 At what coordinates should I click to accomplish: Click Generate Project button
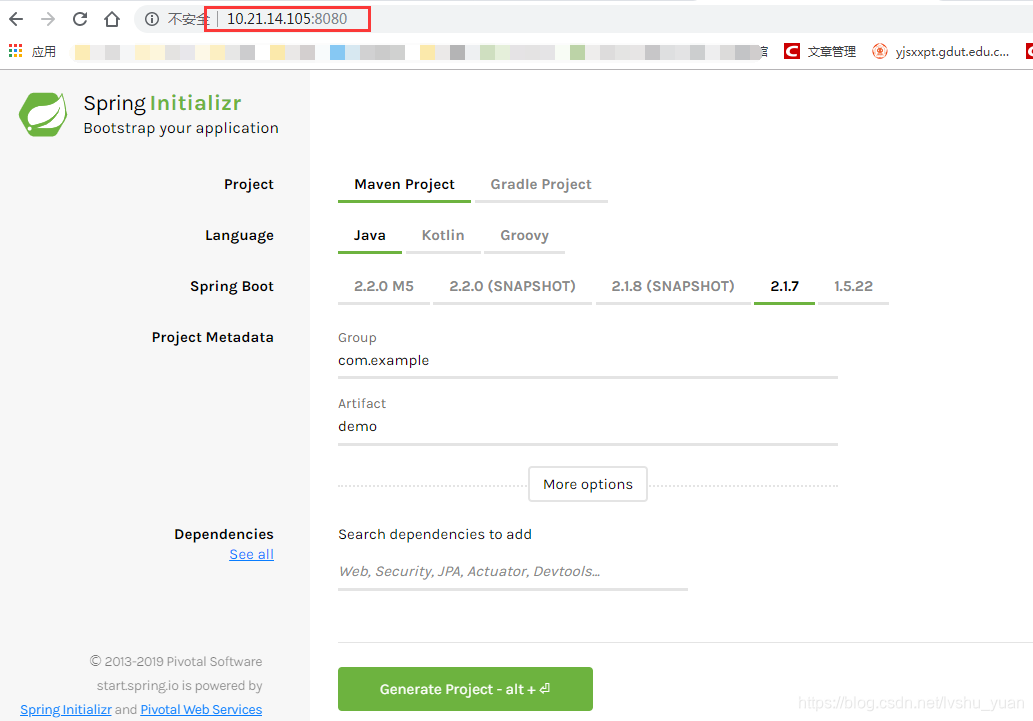465,689
